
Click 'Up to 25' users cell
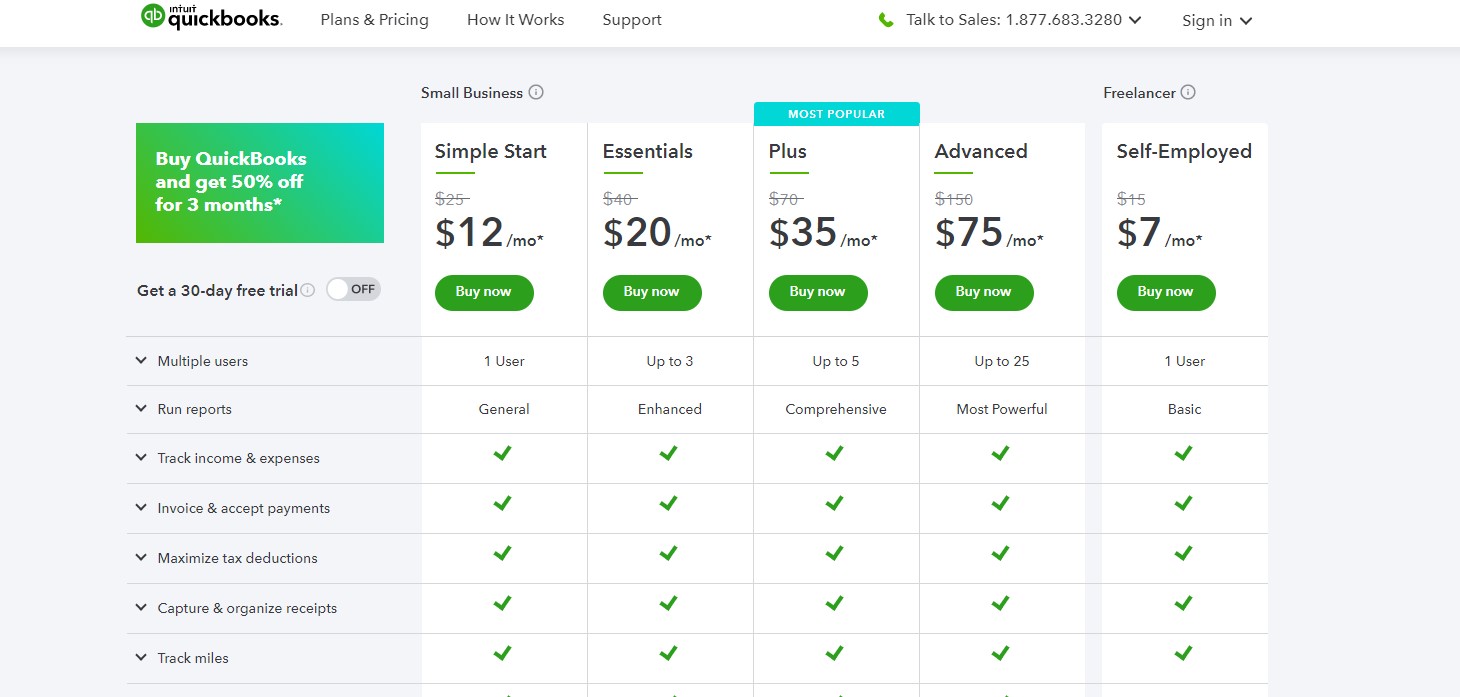1002,361
